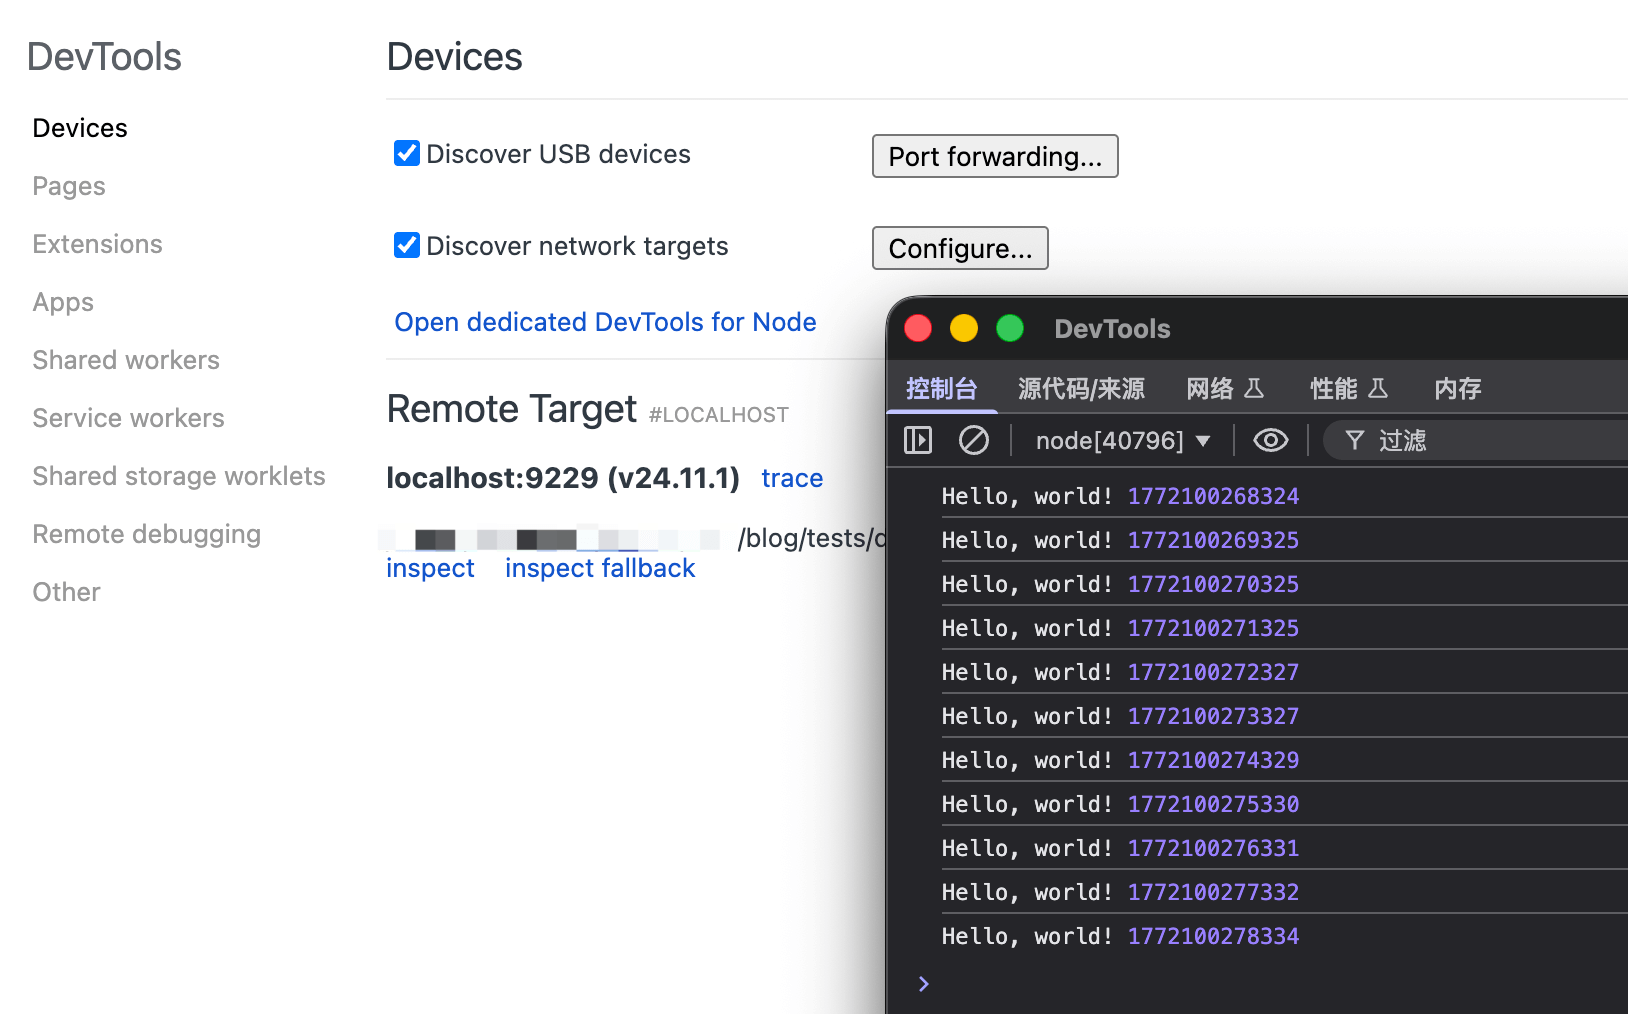Click the eye live expression icon
The image size is (1628, 1014).
(1270, 440)
